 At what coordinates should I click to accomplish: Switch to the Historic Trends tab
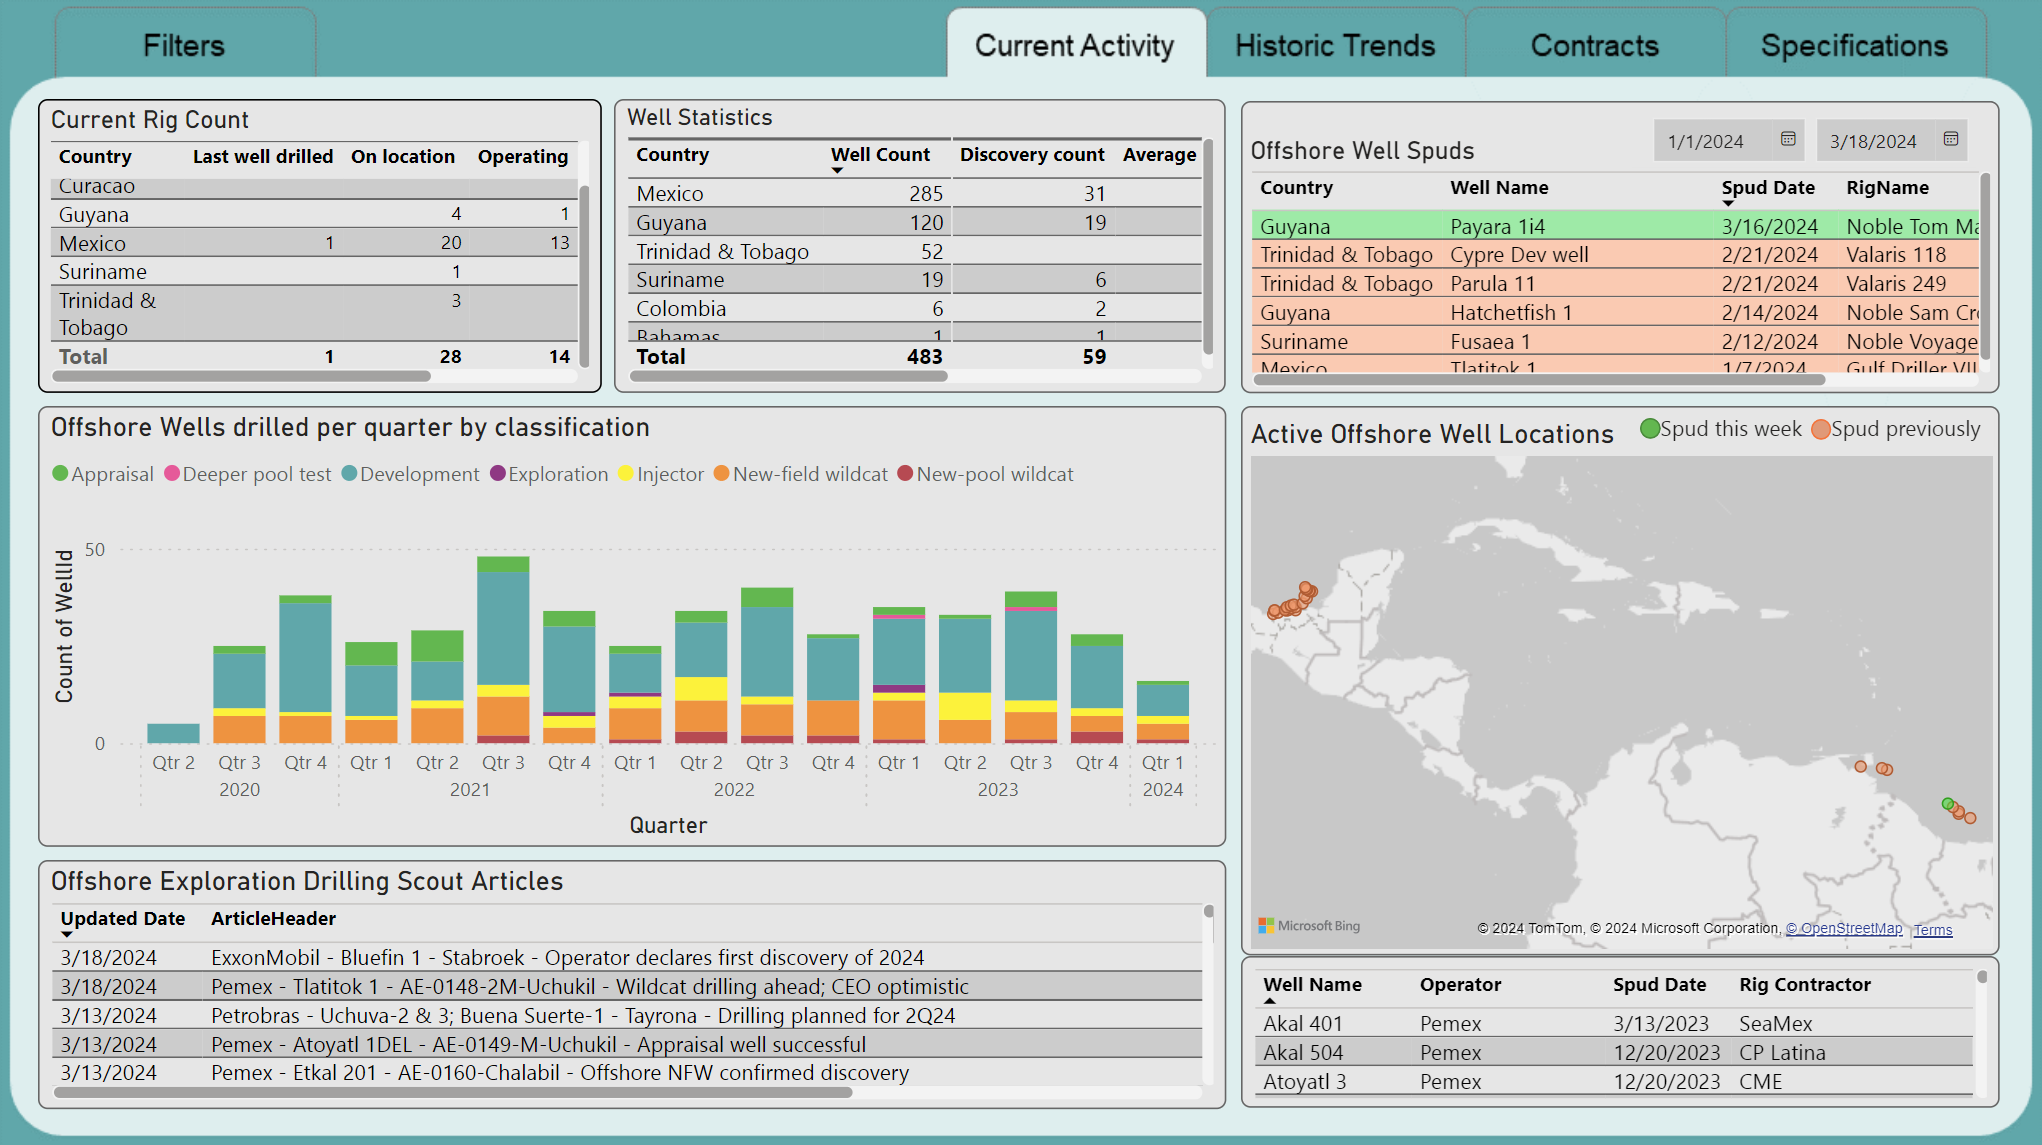[1334, 46]
